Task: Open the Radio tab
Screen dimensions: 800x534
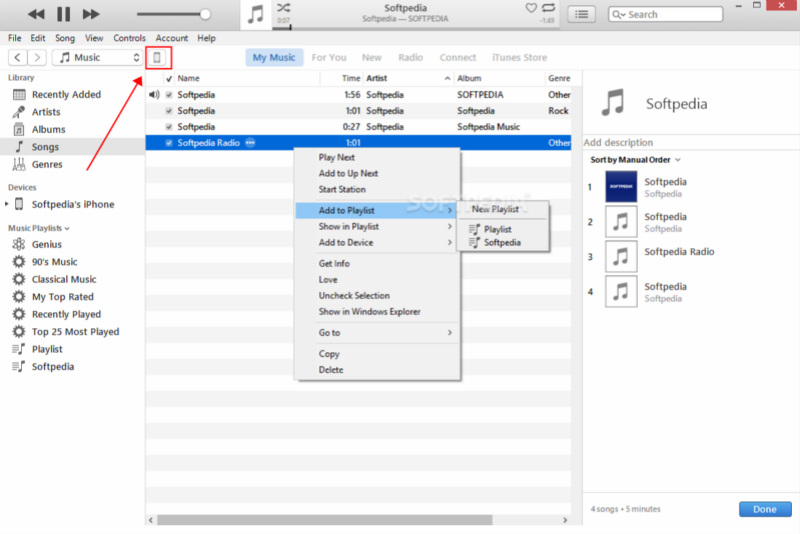Action: 410,58
